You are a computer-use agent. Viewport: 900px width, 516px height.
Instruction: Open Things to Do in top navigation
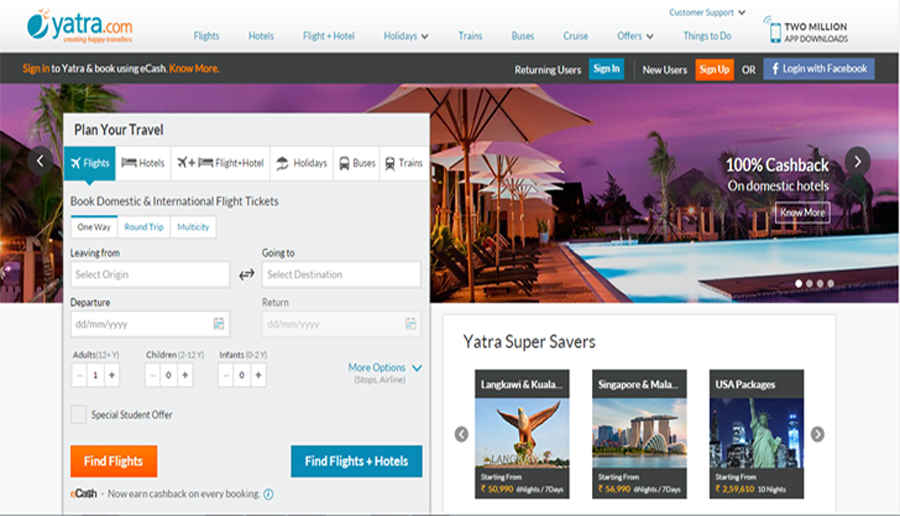[x=707, y=36]
